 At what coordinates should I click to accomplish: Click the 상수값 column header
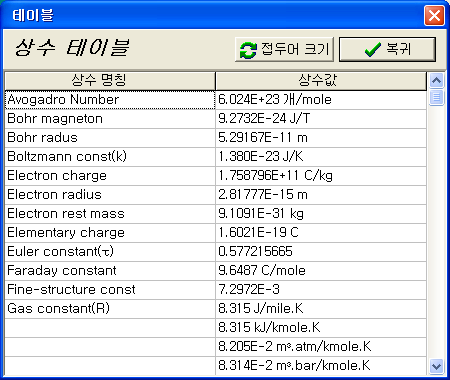(x=321, y=81)
